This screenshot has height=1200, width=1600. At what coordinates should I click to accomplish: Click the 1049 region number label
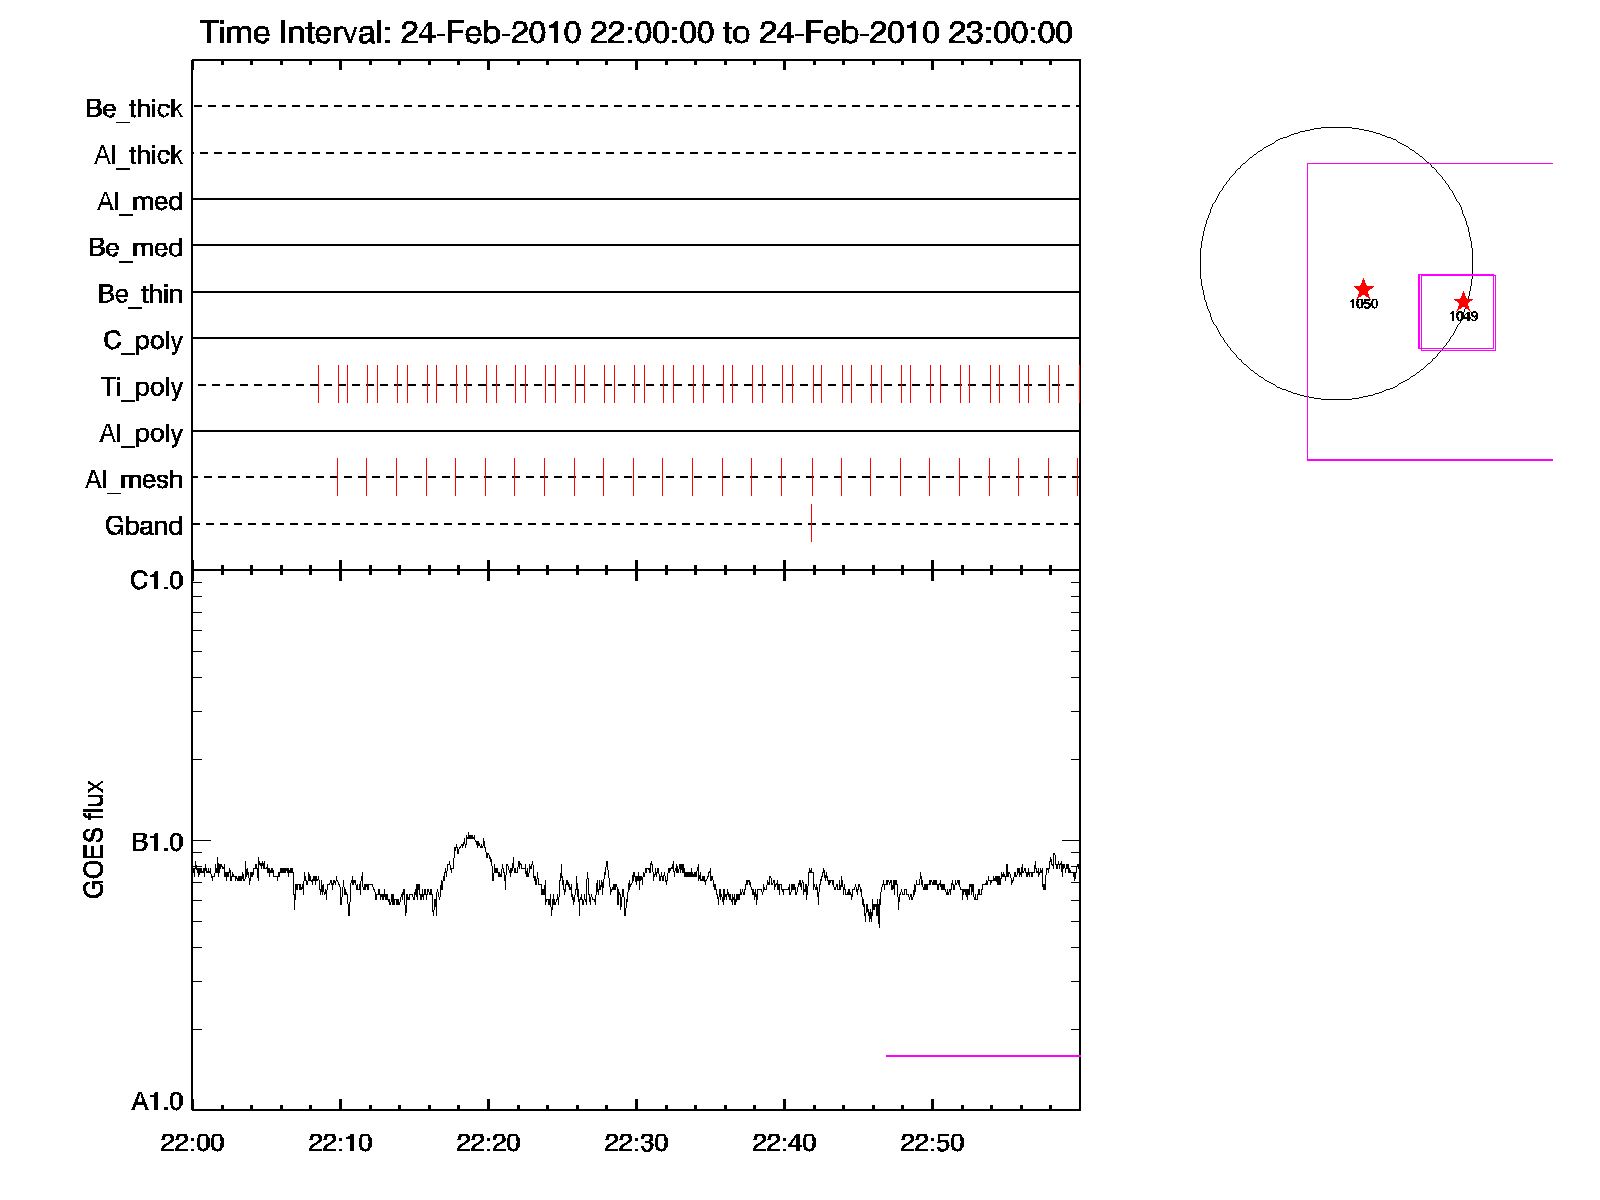click(x=1463, y=317)
